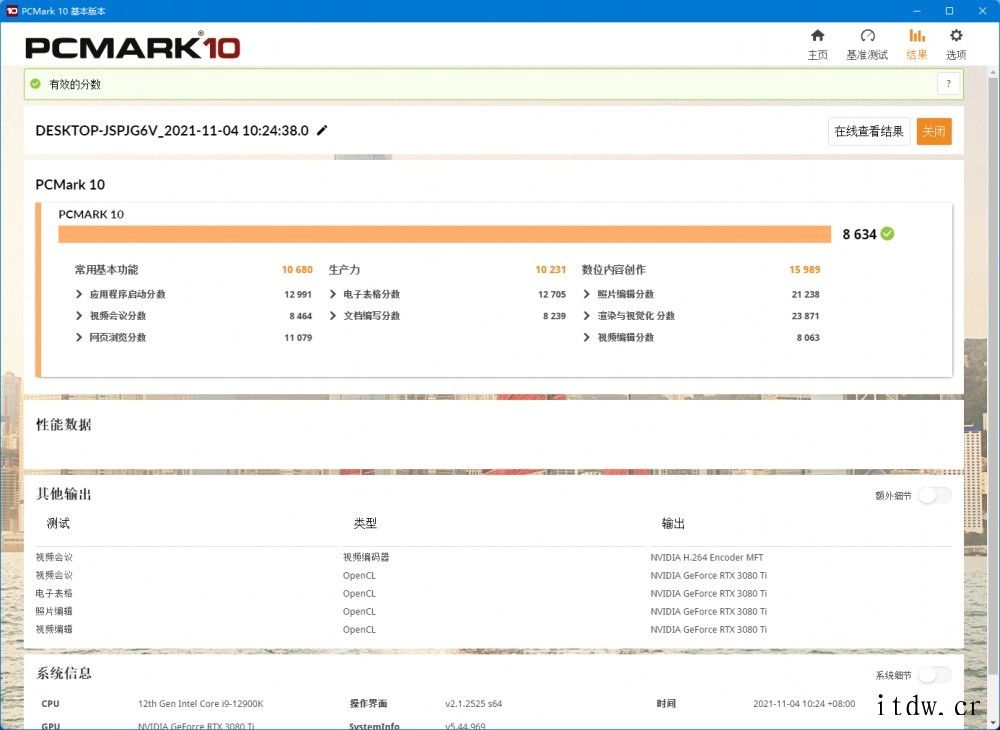This screenshot has height=730, width=1000.
Task: Click the 视频编辑 test row name
Action: click(54, 629)
